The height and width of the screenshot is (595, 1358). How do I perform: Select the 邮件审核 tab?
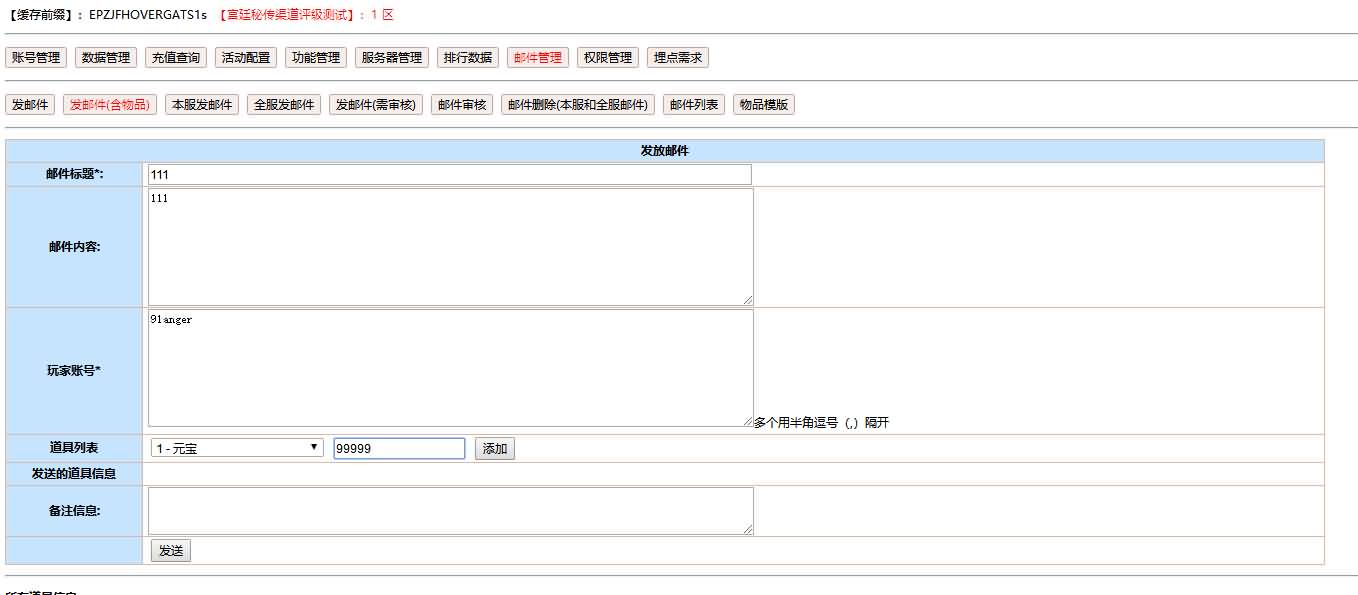pos(462,105)
